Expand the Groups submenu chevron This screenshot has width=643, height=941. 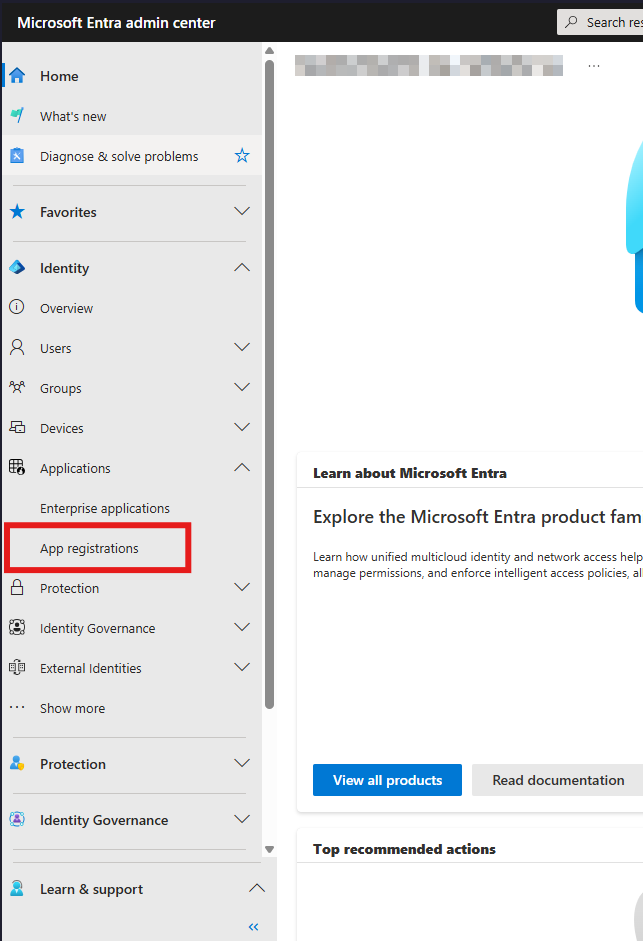(x=242, y=387)
